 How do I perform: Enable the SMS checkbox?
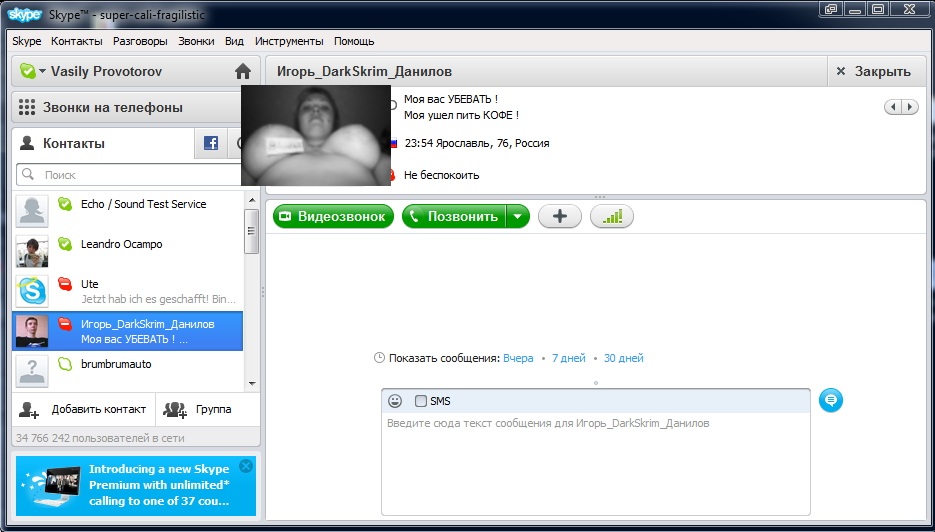coord(420,401)
